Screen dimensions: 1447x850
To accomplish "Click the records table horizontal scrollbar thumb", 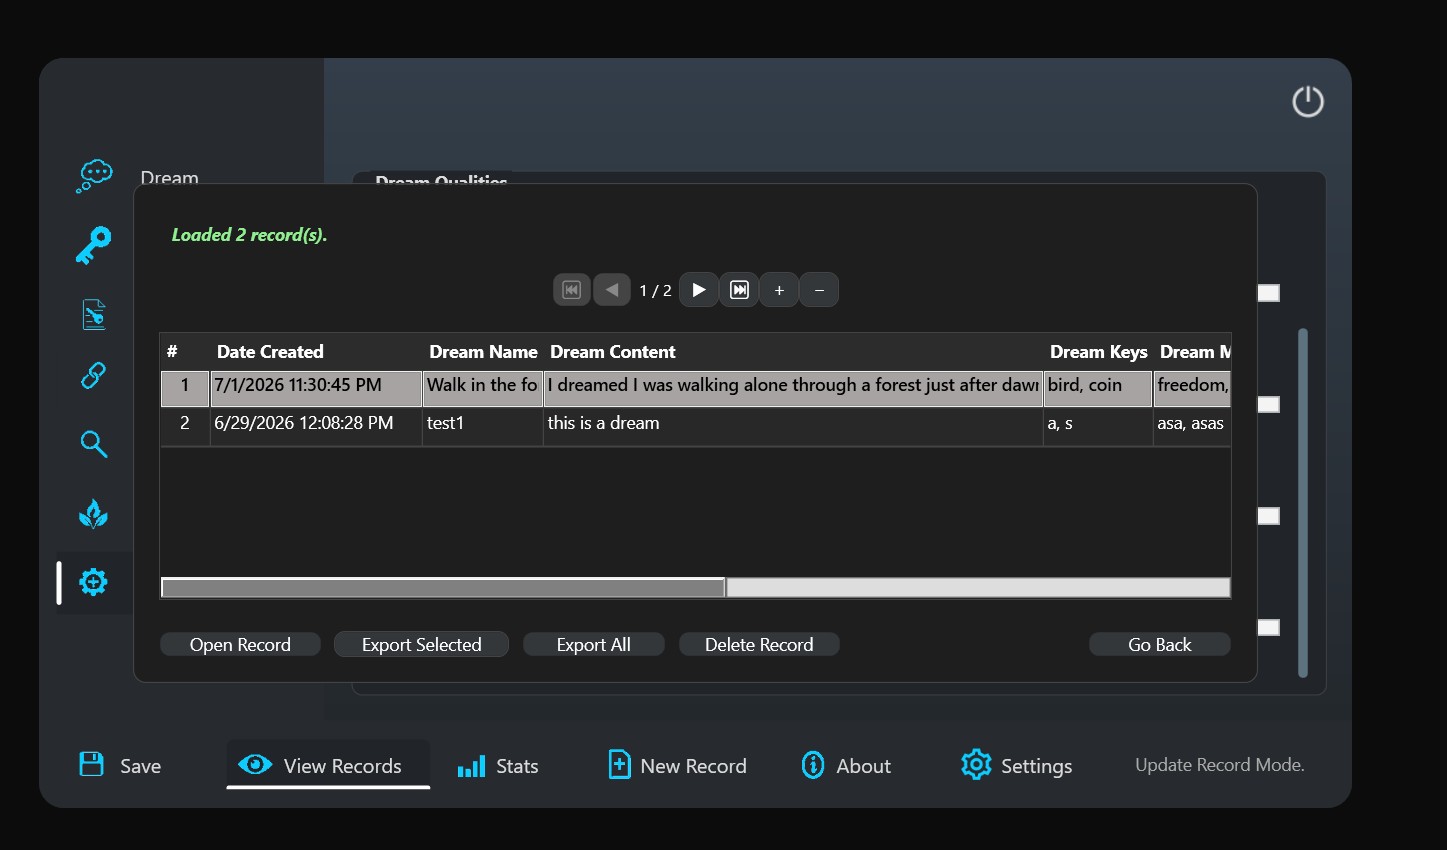I will pos(443,588).
